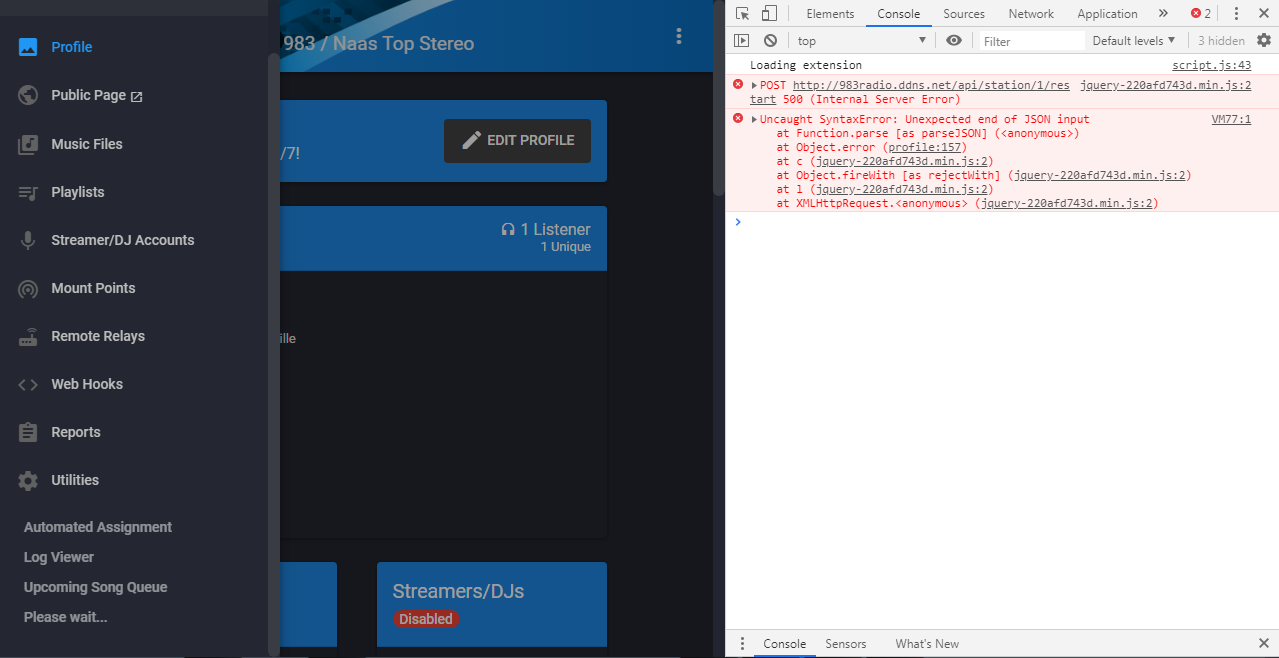1279x658 pixels.
Task: Click the EDIT PROFILE button
Action: (517, 141)
